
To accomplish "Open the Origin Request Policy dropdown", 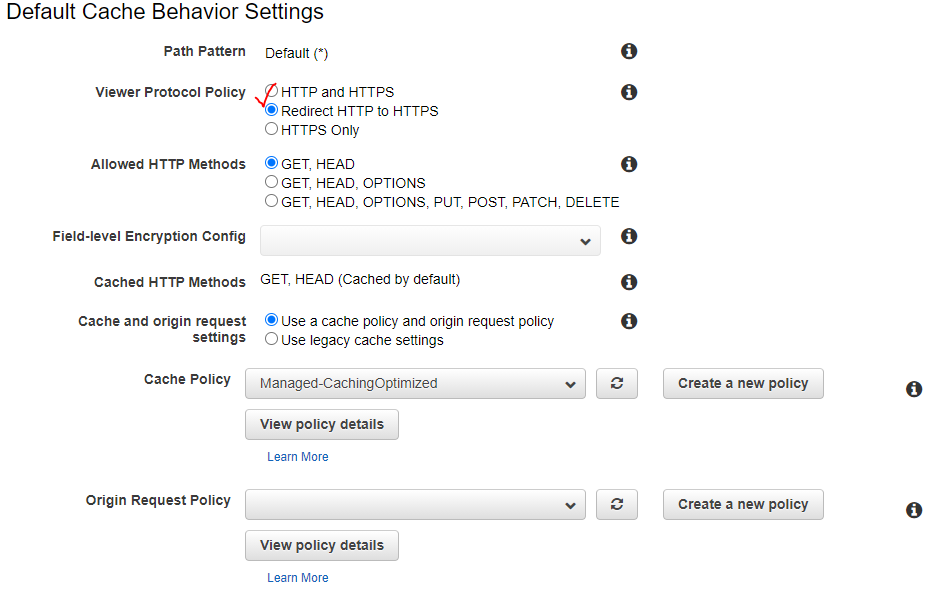I will point(415,504).
